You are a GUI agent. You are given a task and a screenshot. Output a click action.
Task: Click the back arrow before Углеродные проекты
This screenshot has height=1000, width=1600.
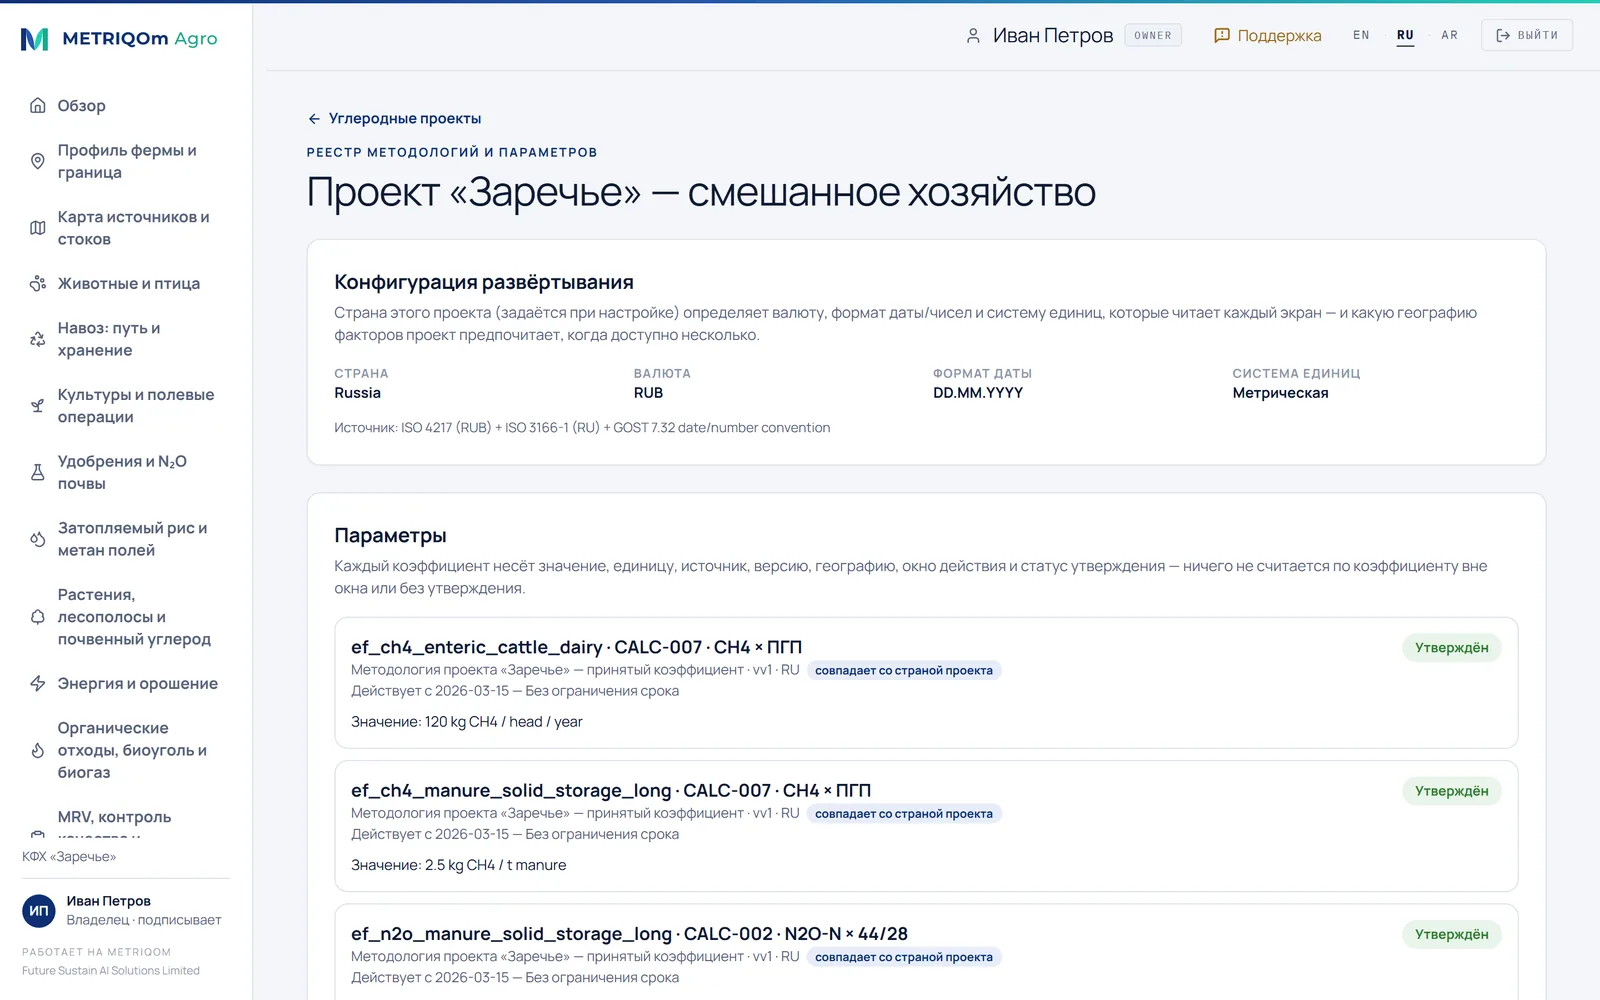tap(314, 119)
